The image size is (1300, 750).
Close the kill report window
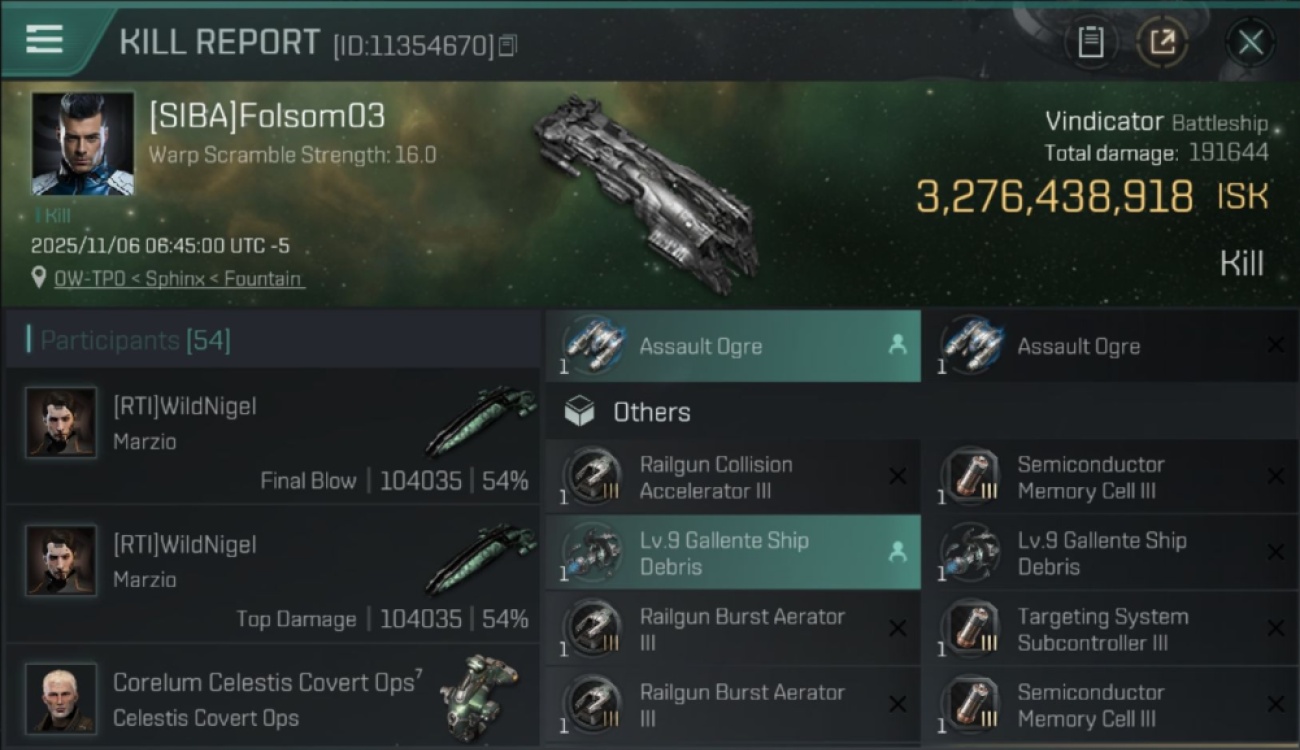coord(1250,42)
